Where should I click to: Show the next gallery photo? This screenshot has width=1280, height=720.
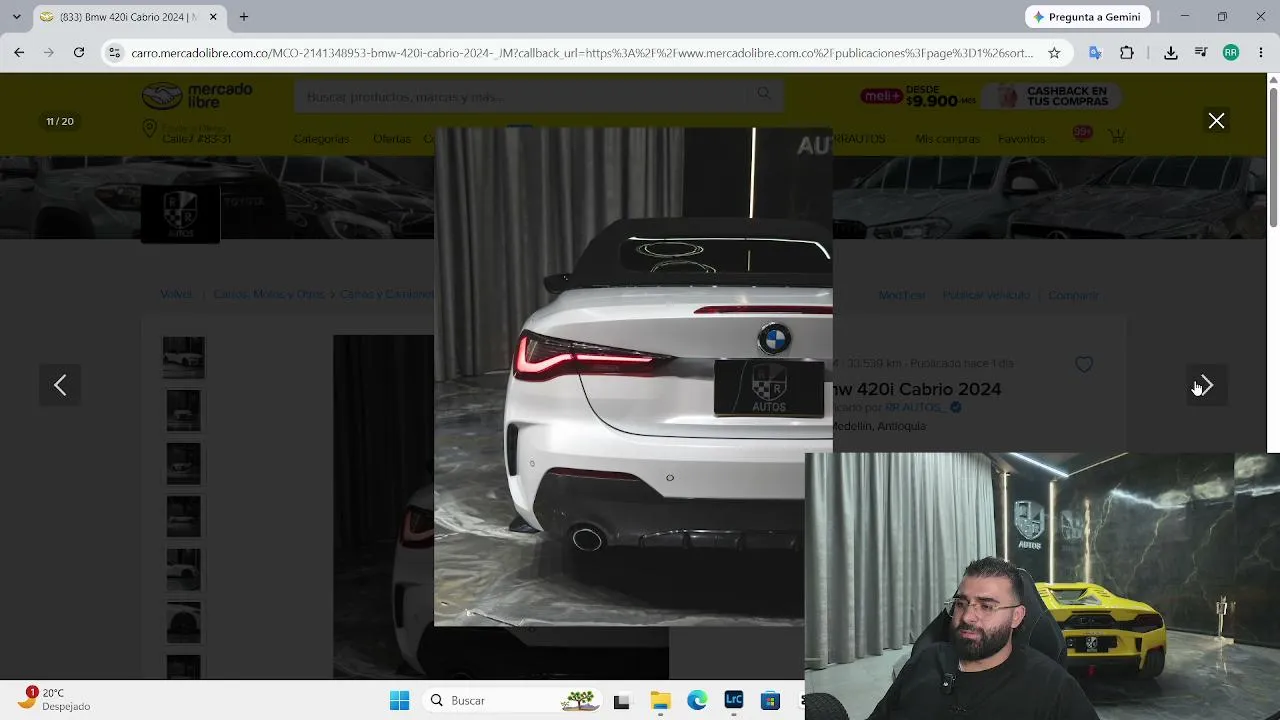(1205, 385)
